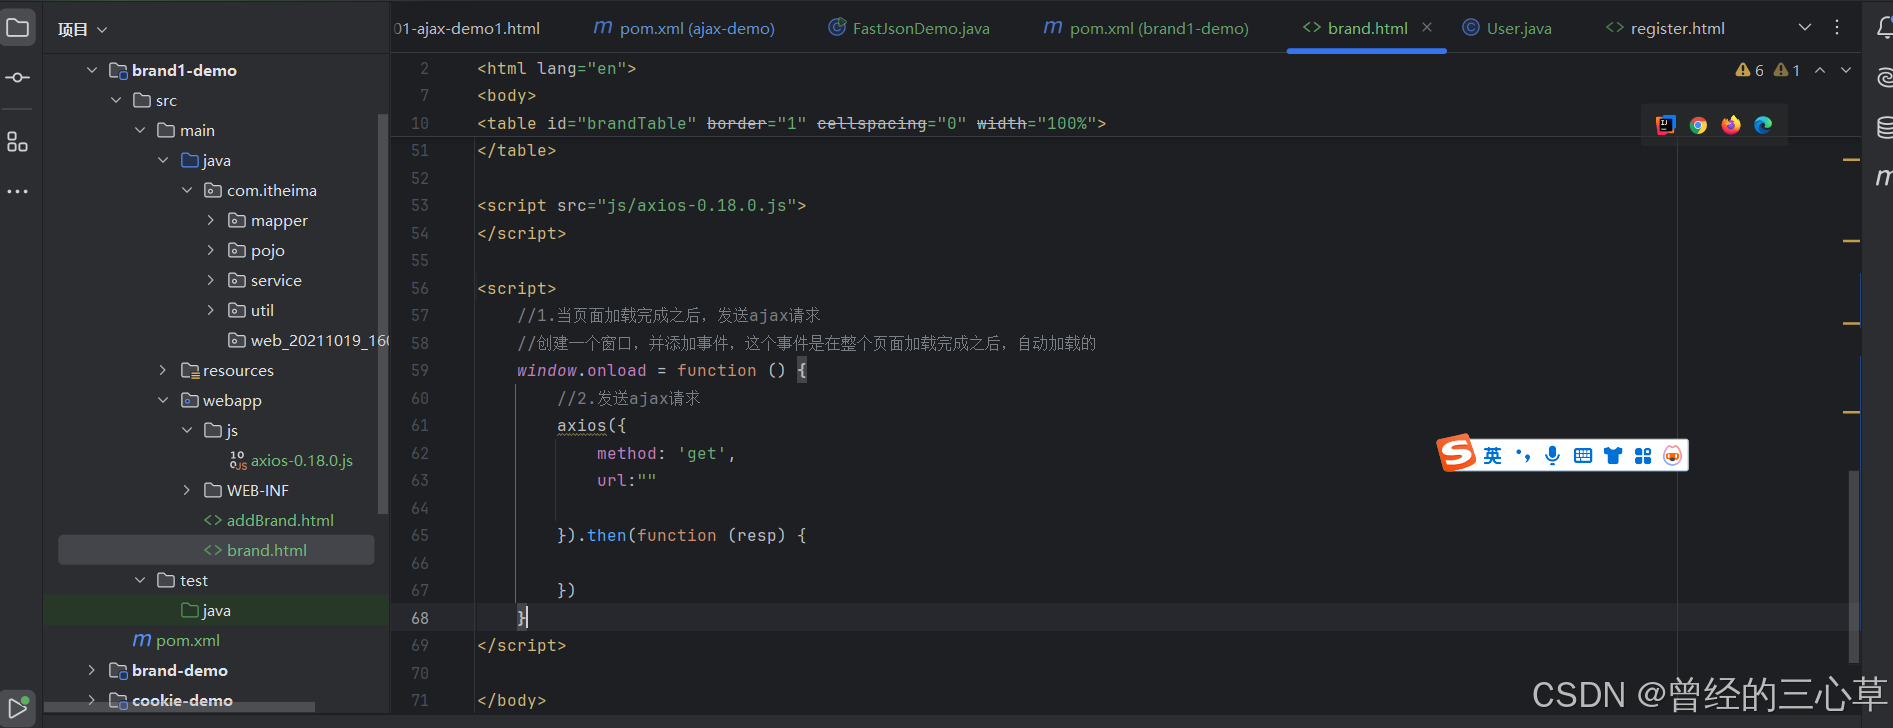Open brand.html in Firefox browser
Screen dimensions: 1893x728
pyautogui.click(x=1731, y=125)
